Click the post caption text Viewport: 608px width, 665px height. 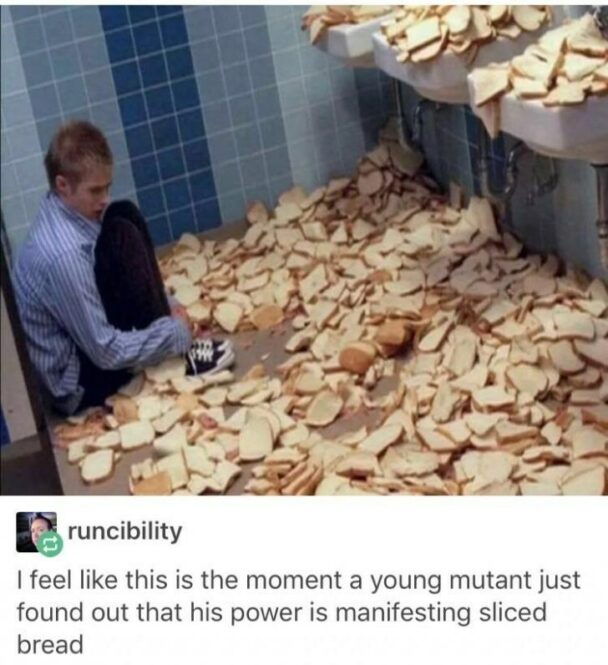[x=298, y=612]
